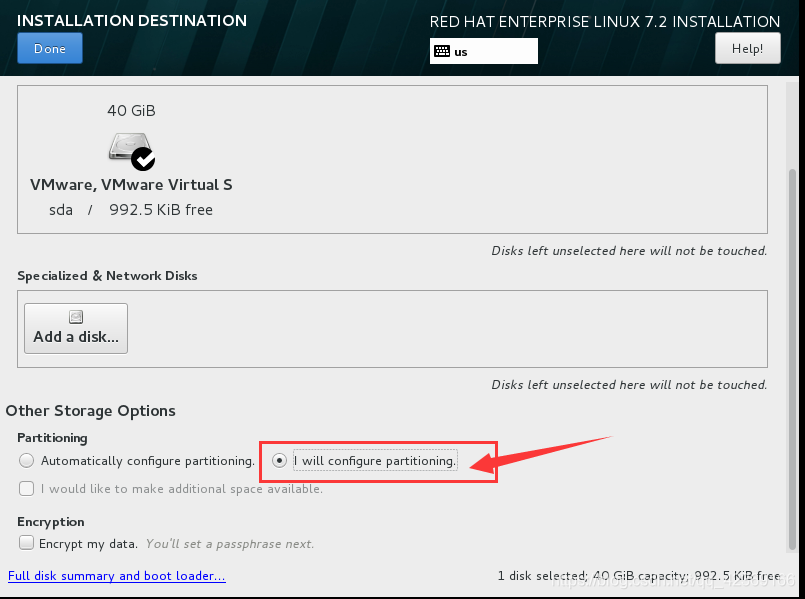Choose I will configure partitioning radio button

[x=279, y=460]
